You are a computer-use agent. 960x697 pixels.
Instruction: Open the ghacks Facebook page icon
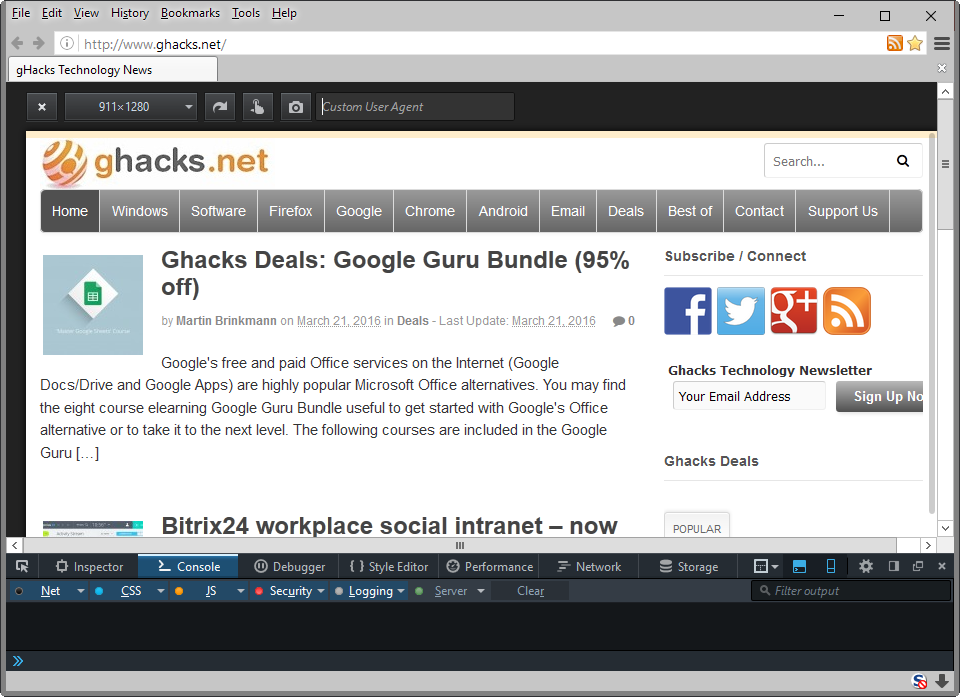click(x=688, y=311)
